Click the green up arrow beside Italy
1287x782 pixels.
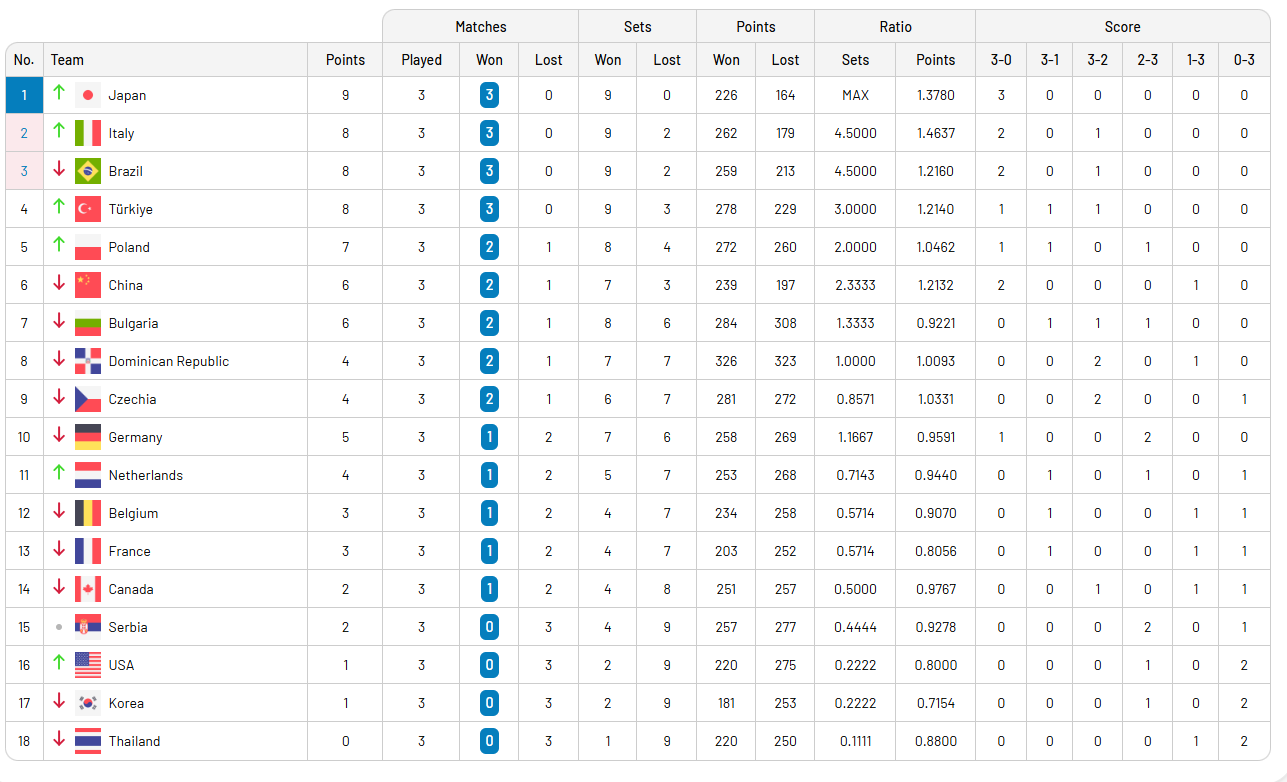pos(59,131)
